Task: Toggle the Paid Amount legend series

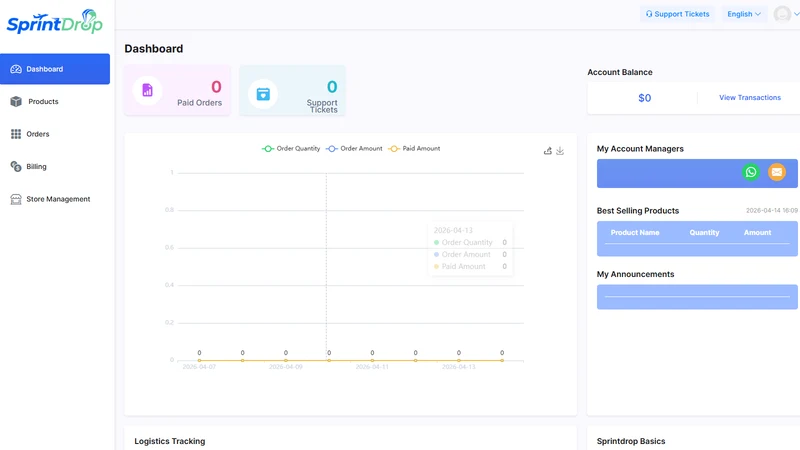Action: click(414, 148)
